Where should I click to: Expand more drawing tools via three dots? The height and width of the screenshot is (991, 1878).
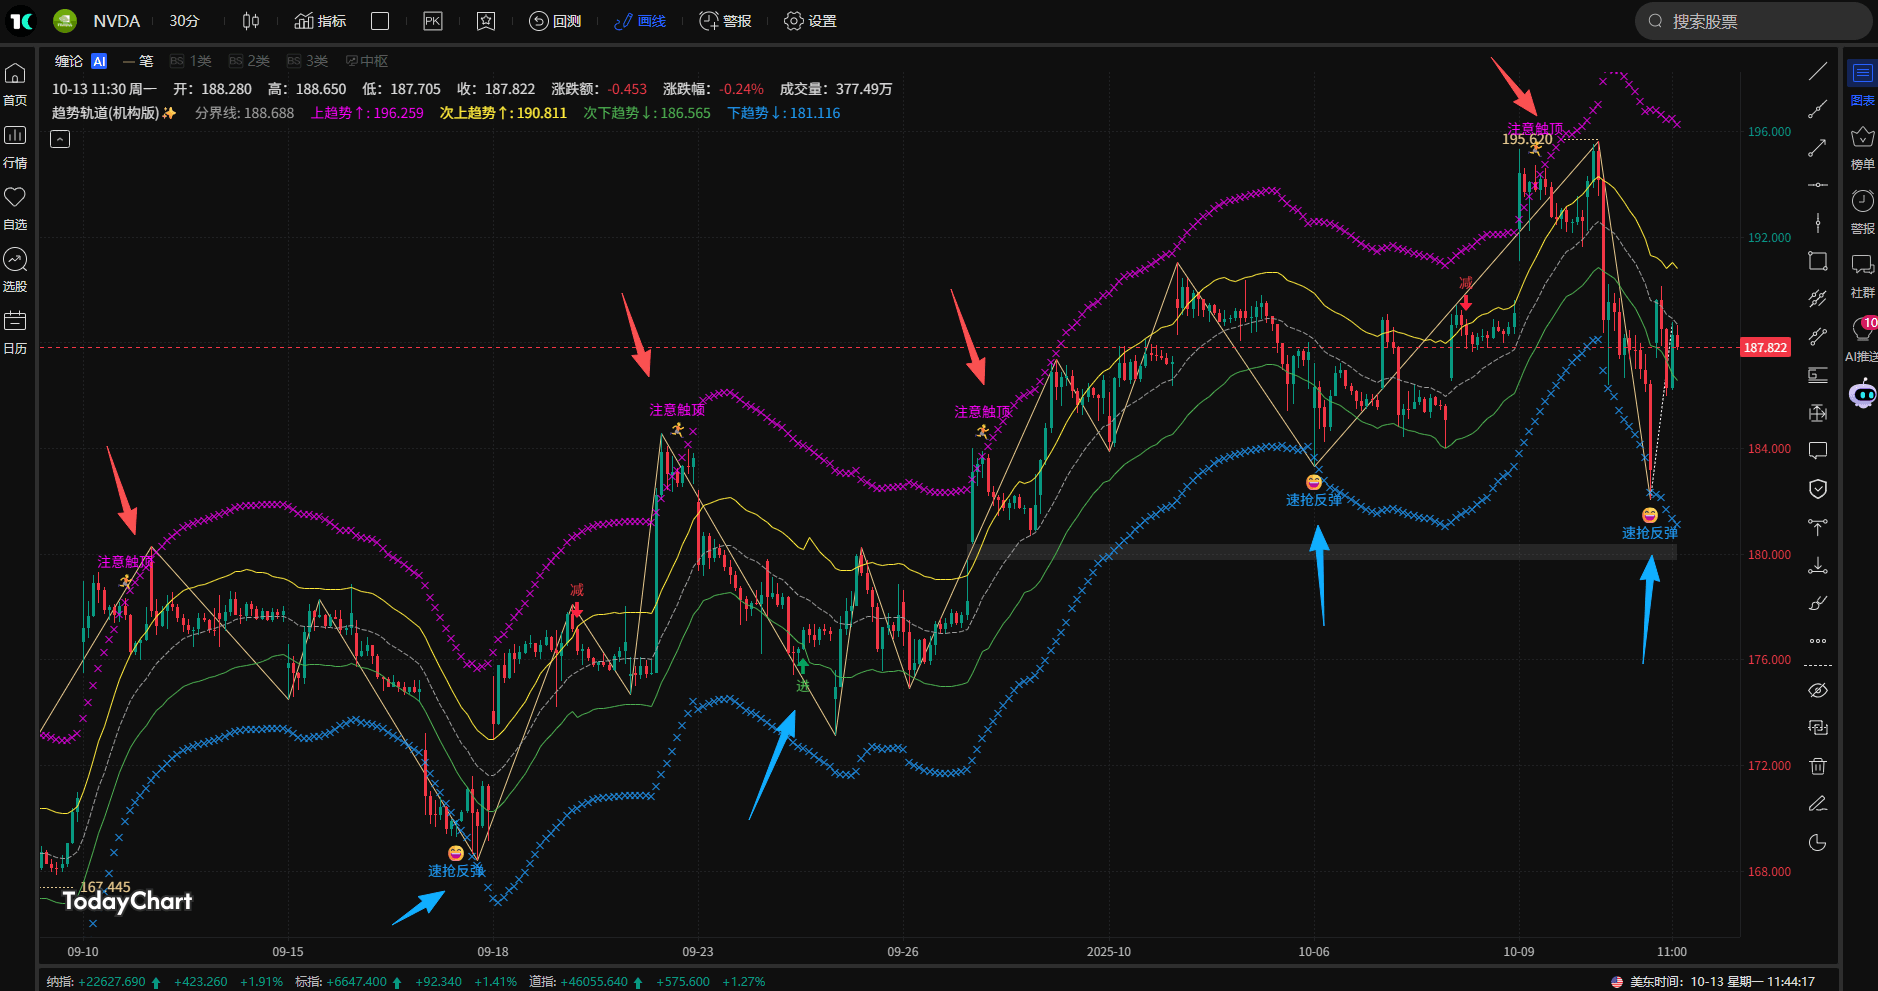(x=1817, y=641)
